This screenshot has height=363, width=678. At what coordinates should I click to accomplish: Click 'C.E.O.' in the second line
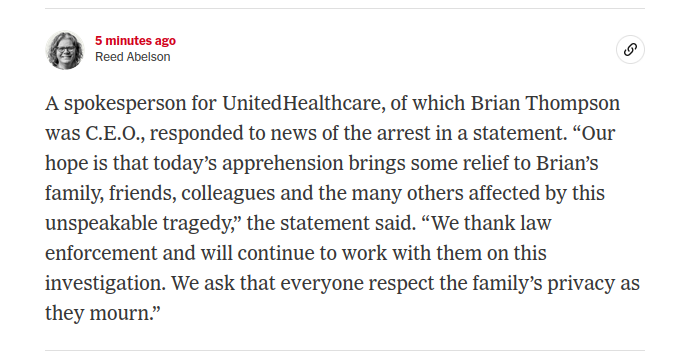pos(116,133)
